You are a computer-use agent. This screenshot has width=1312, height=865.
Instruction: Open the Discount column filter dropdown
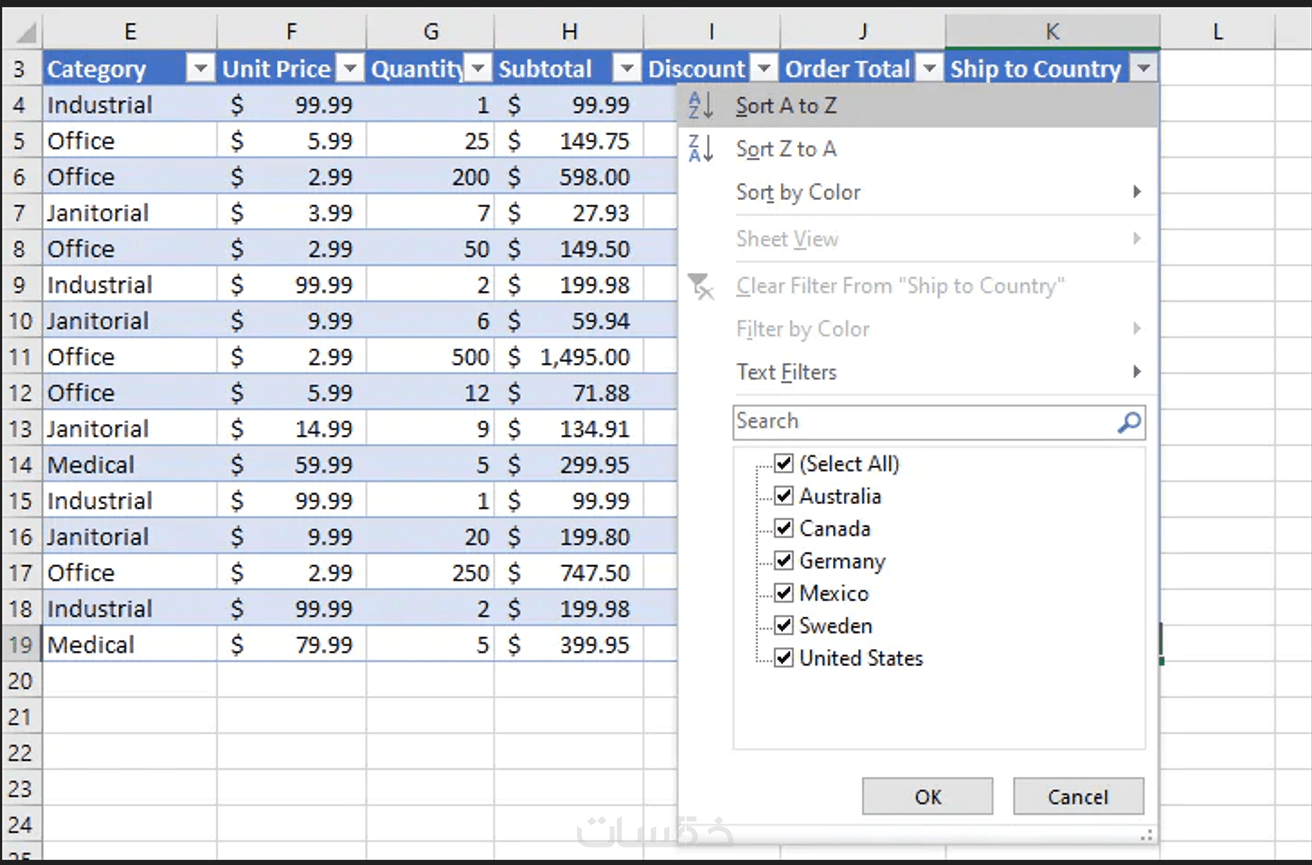(764, 69)
